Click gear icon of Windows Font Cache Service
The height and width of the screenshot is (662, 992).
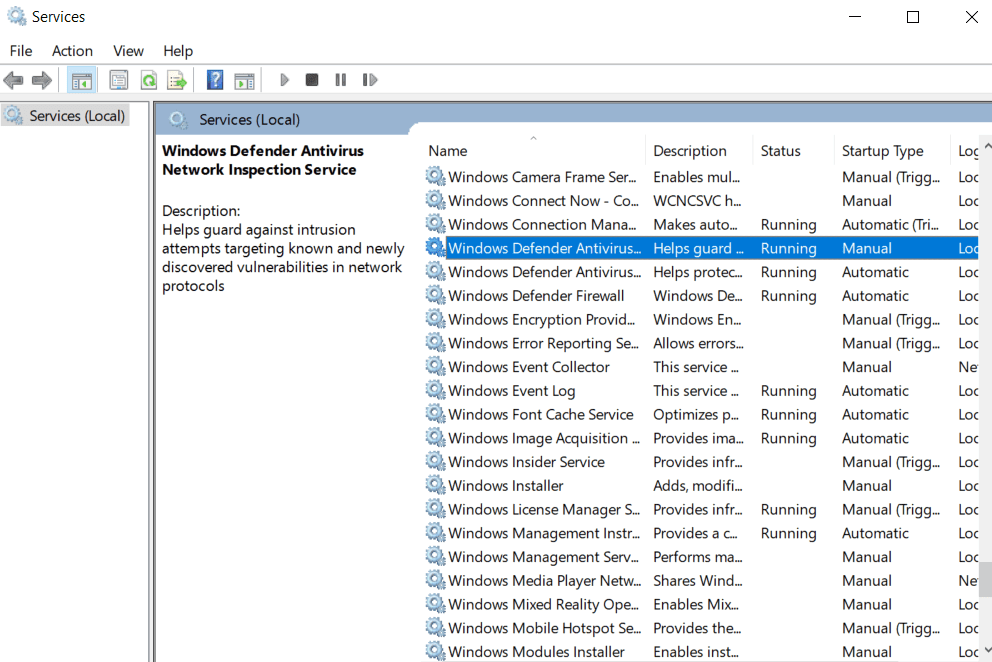435,413
